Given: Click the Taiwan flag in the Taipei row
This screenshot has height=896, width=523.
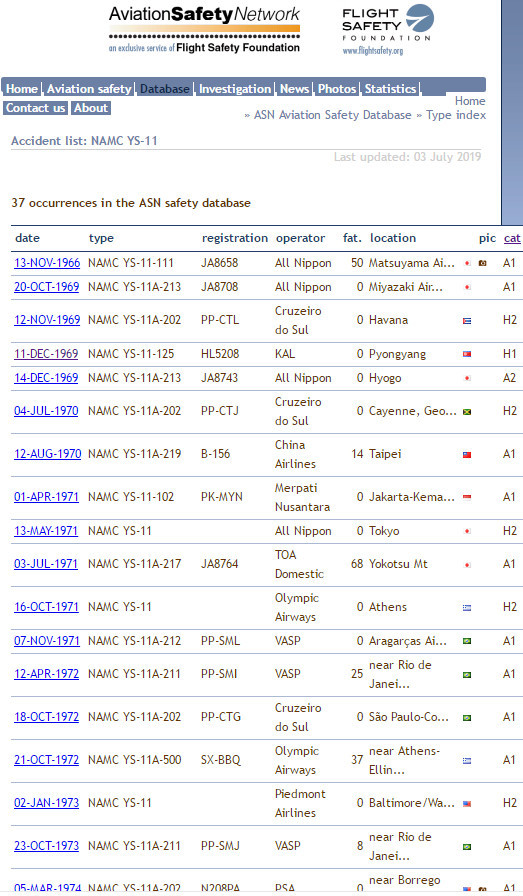Looking at the screenshot, I should (x=467, y=454).
